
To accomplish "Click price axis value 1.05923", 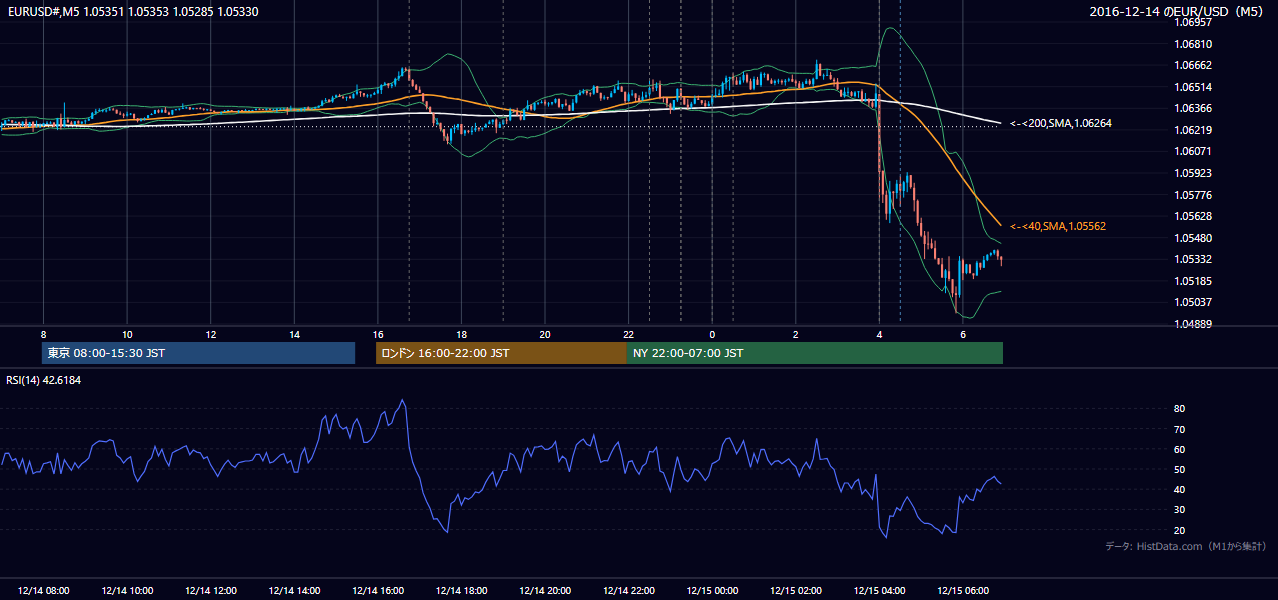I will (x=1194, y=173).
